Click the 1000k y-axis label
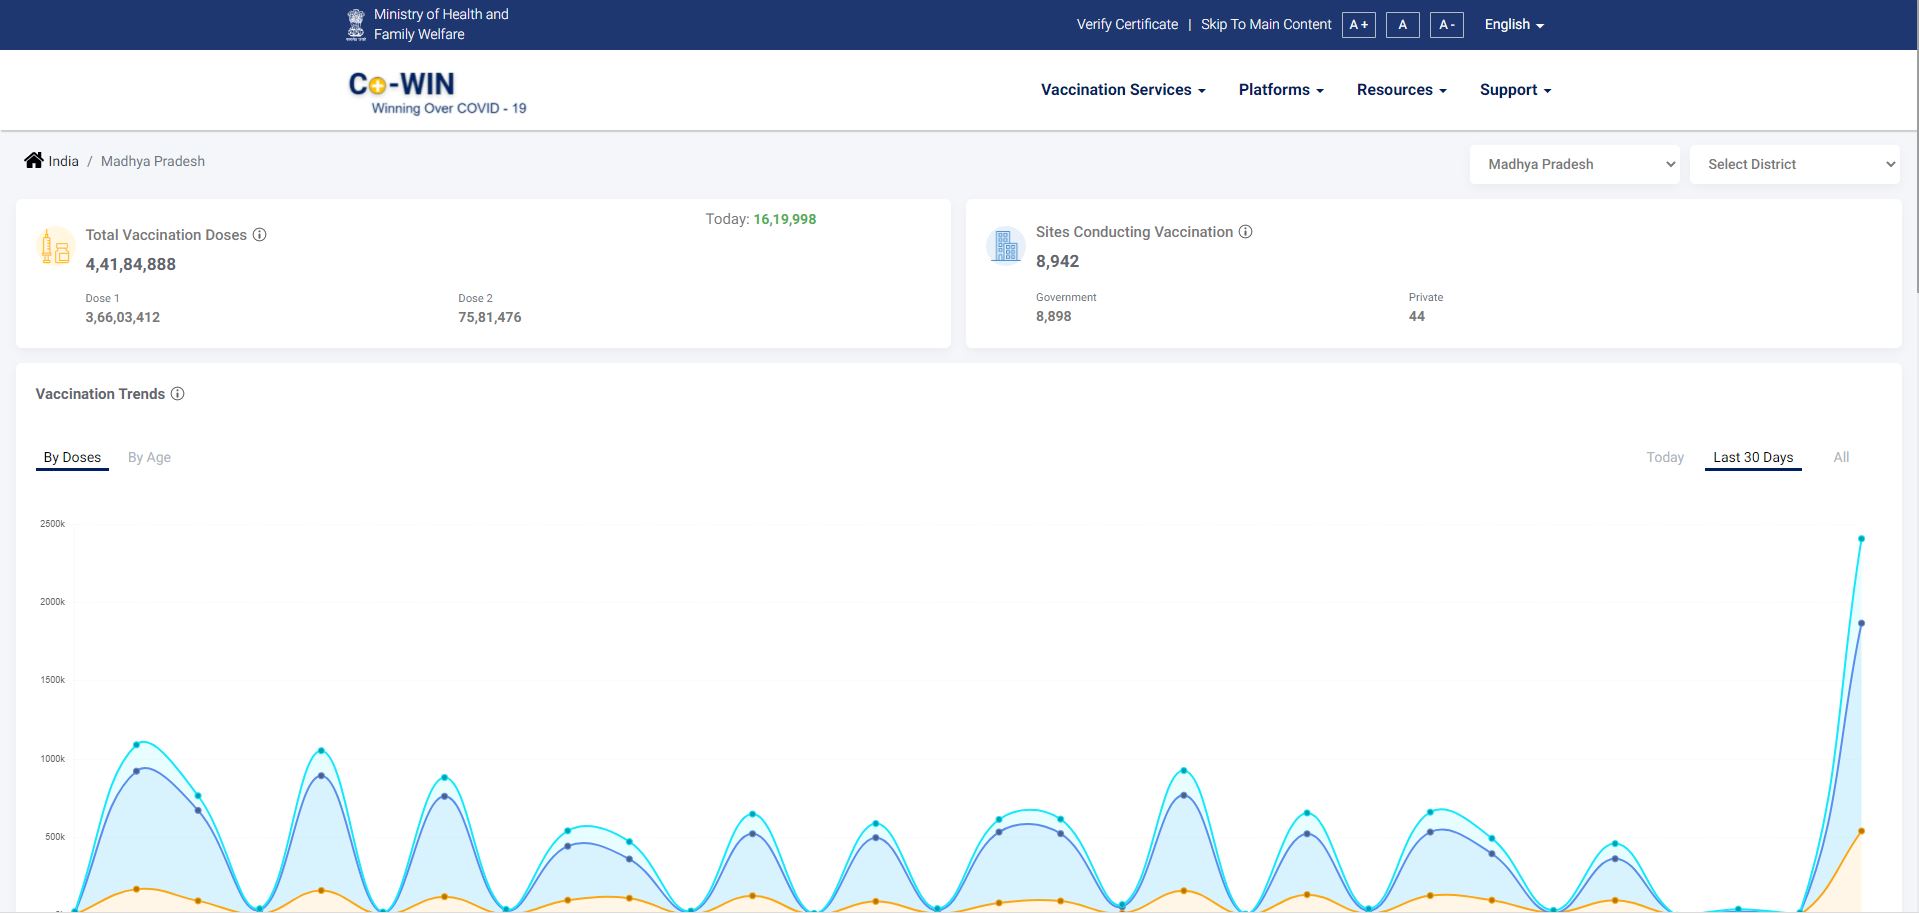Screen dimensions: 1919x915 click(x=52, y=759)
